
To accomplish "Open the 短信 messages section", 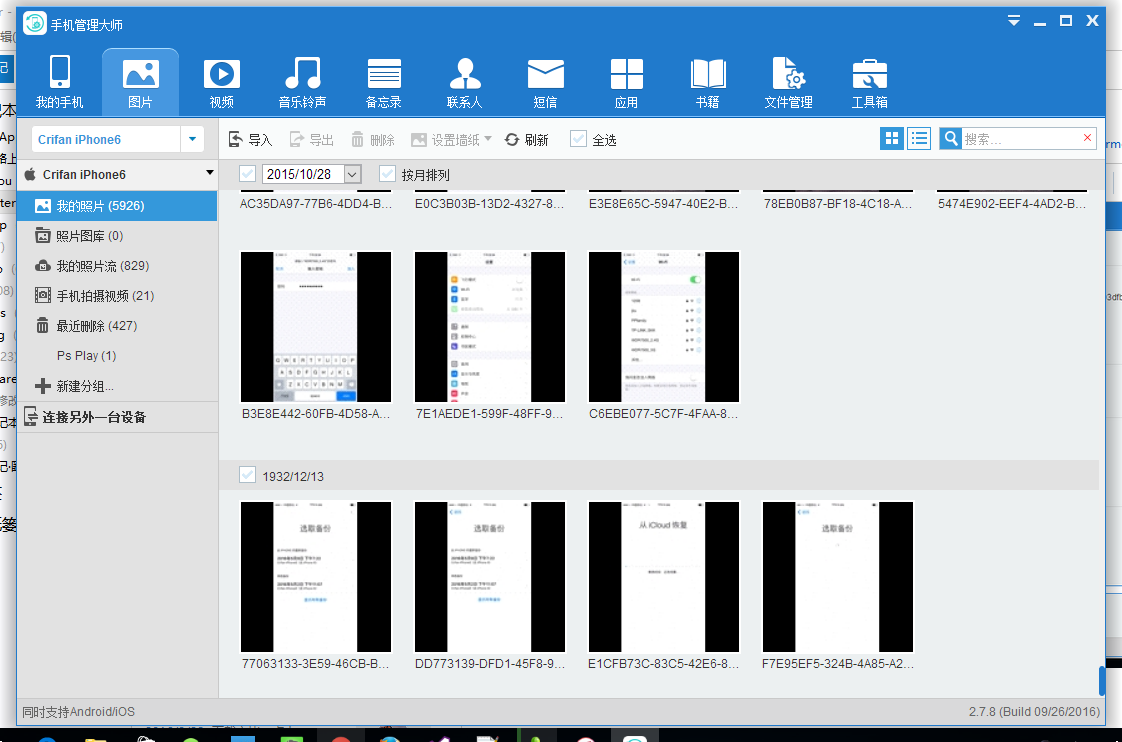I will [545, 82].
